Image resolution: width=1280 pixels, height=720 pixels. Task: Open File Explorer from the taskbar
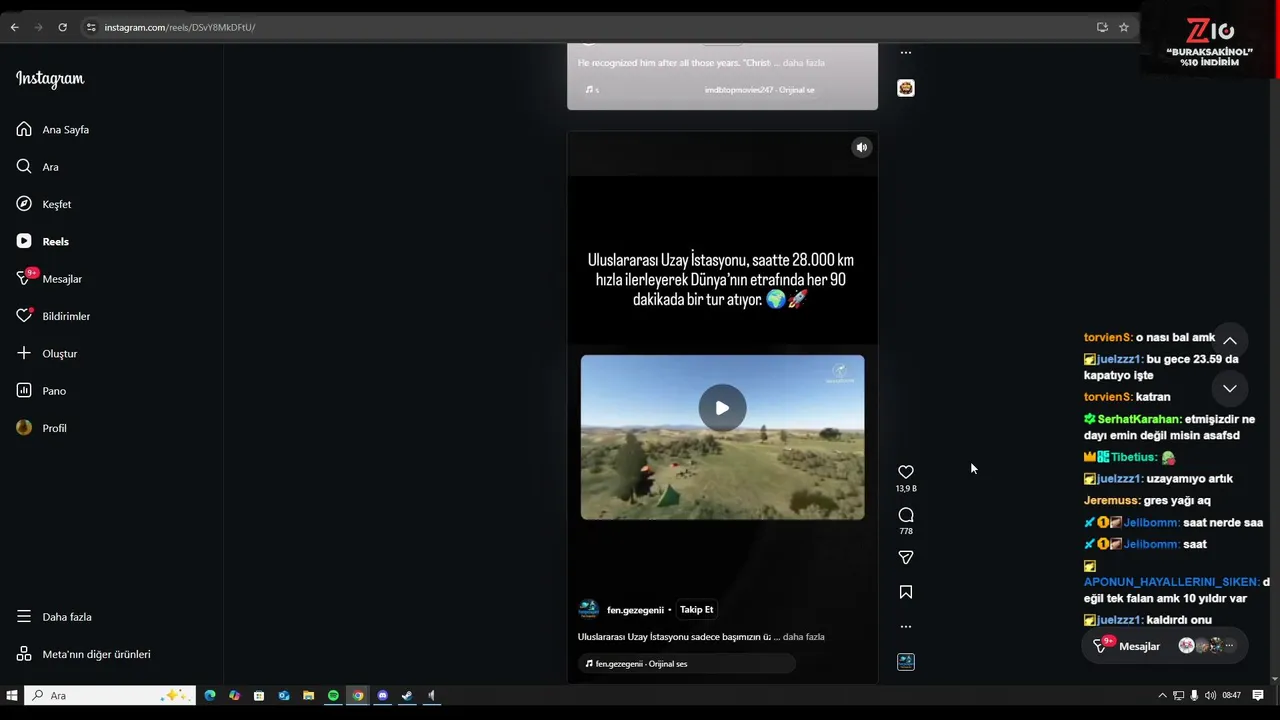point(308,695)
